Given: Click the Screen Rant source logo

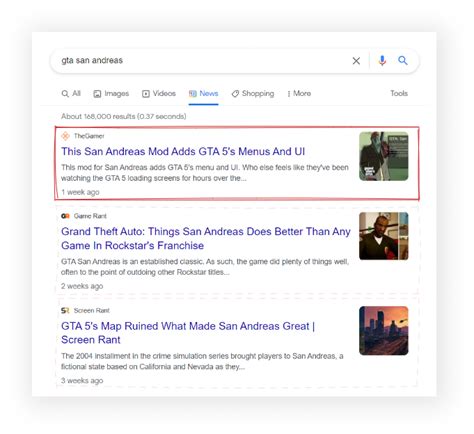Looking at the screenshot, I should click(x=65, y=310).
